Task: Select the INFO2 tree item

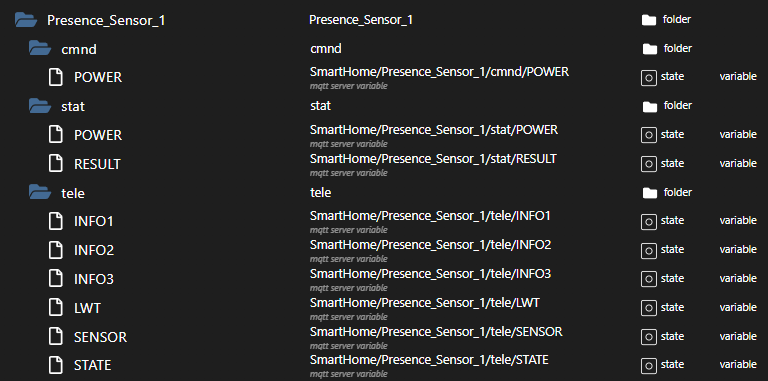Action: pyautogui.click(x=94, y=250)
